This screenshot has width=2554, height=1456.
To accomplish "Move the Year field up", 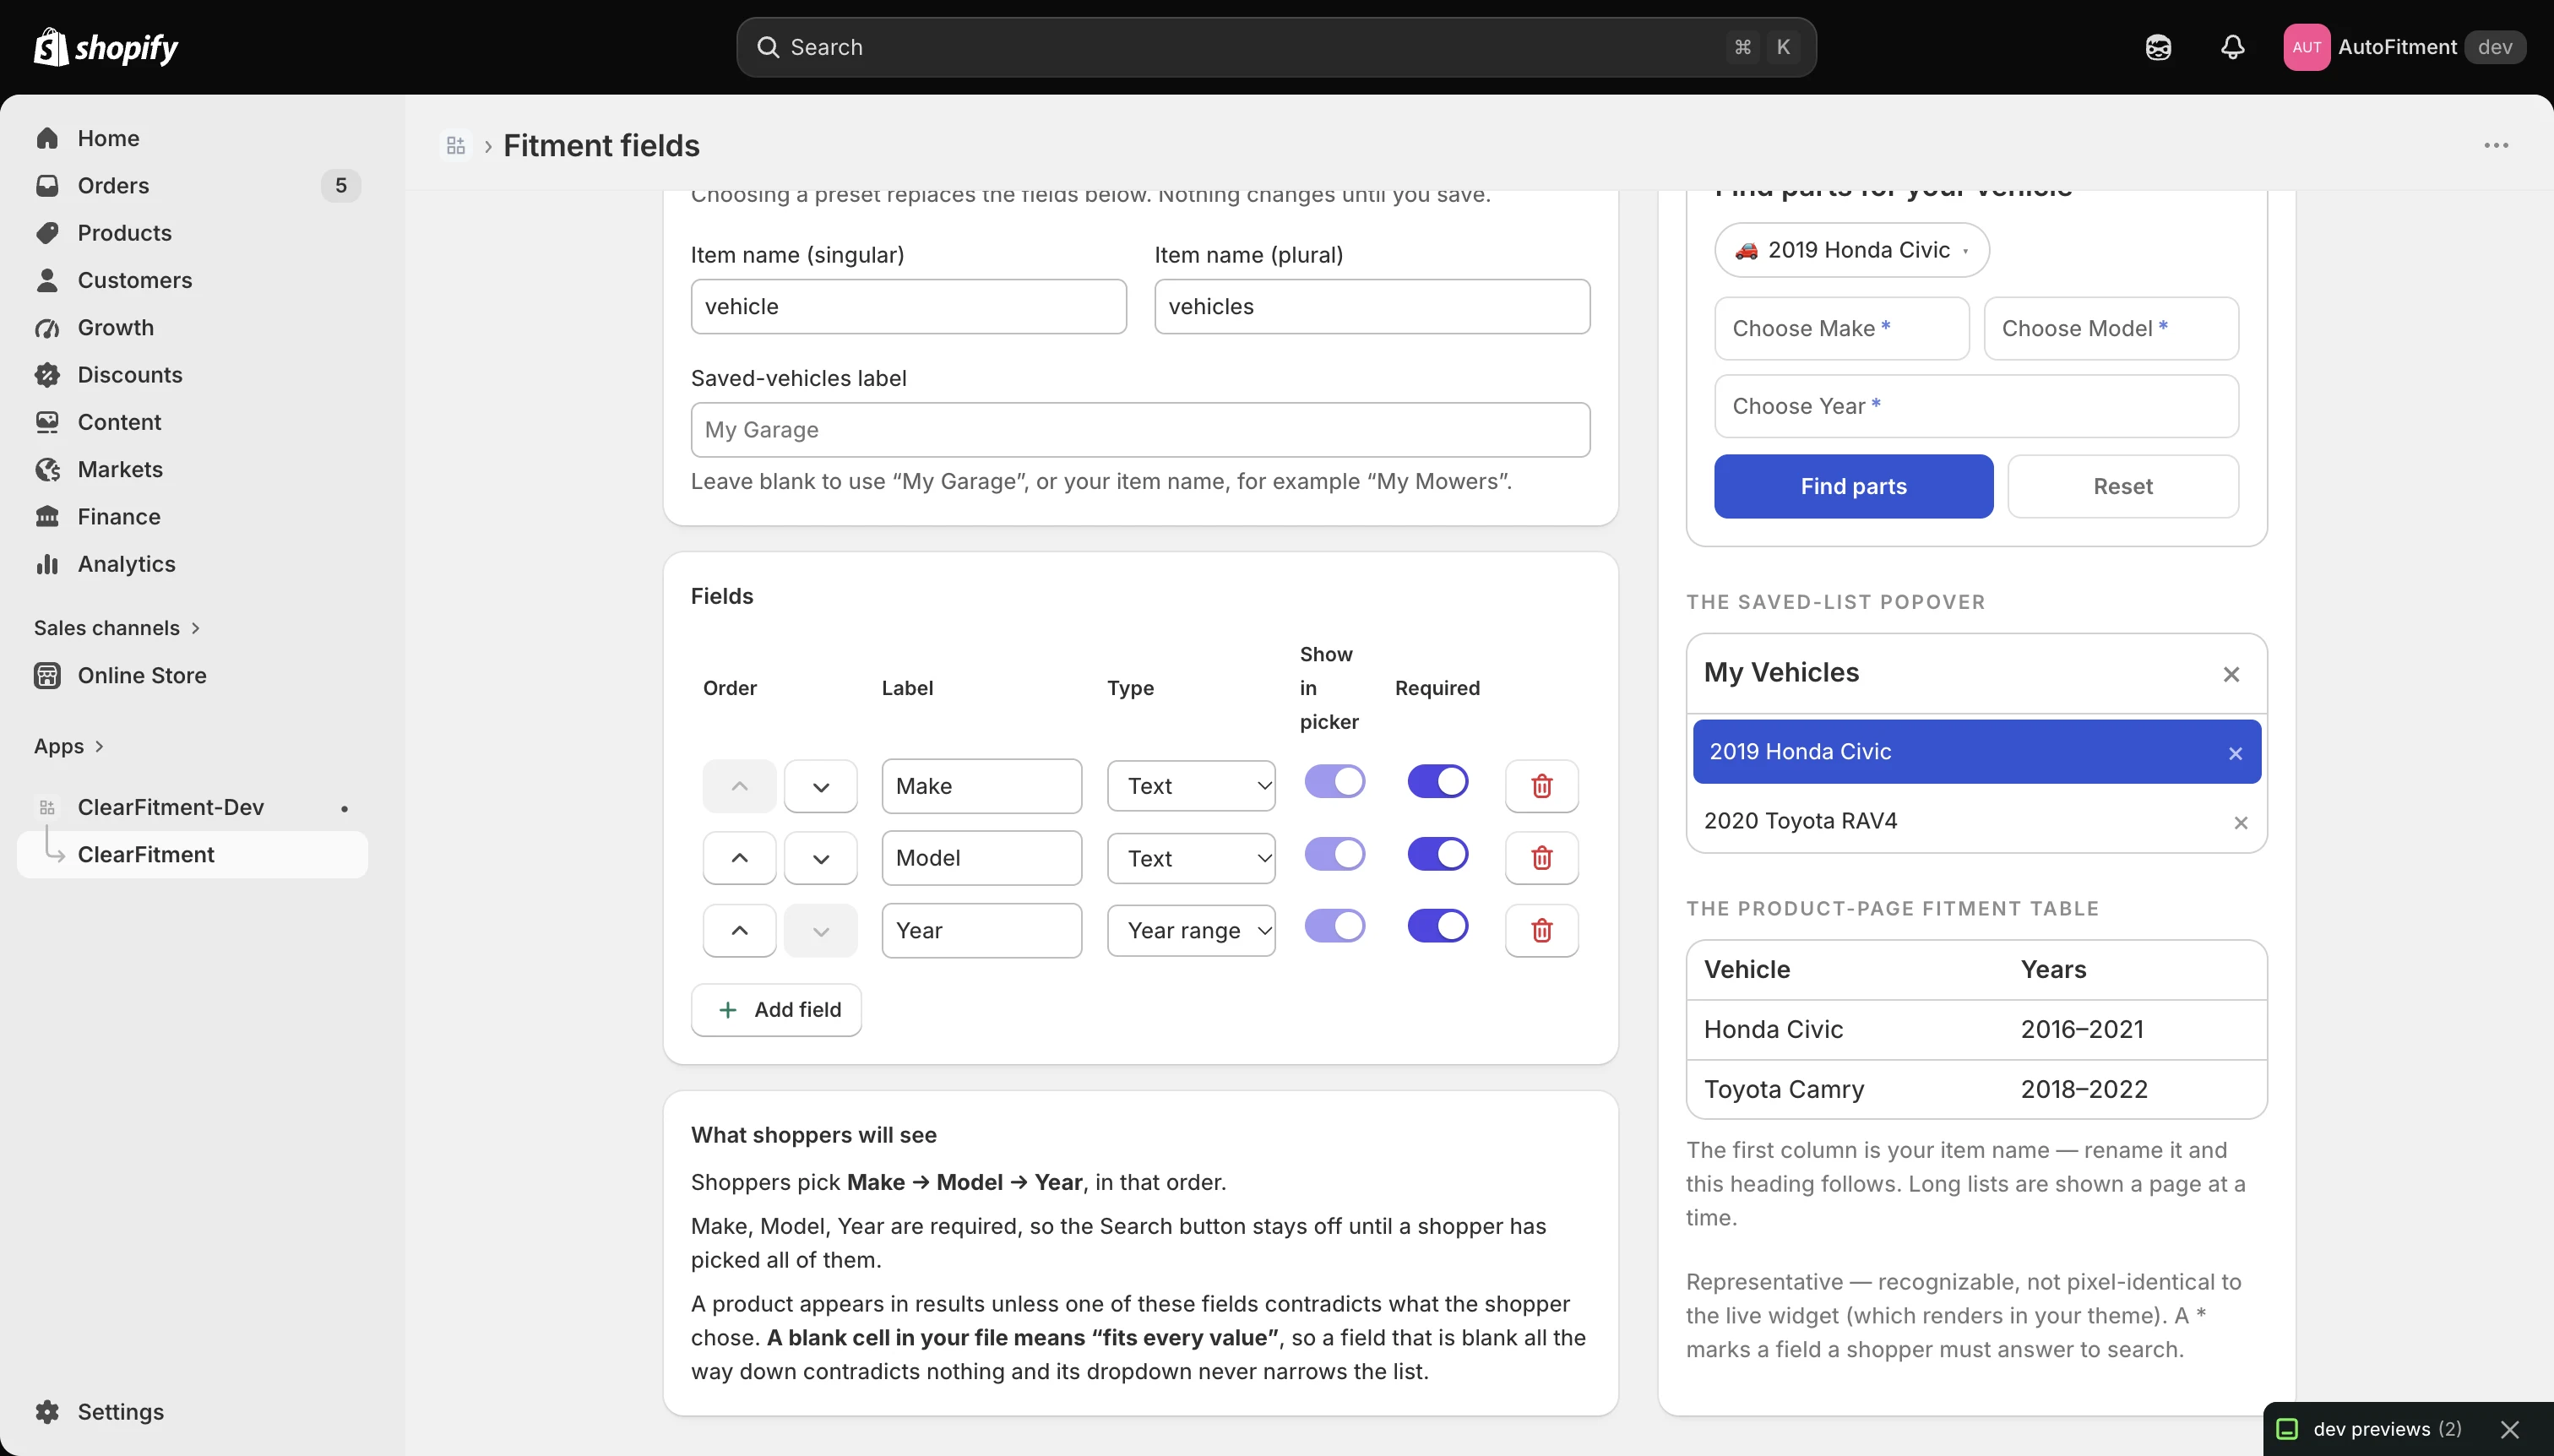I will pos(739,930).
